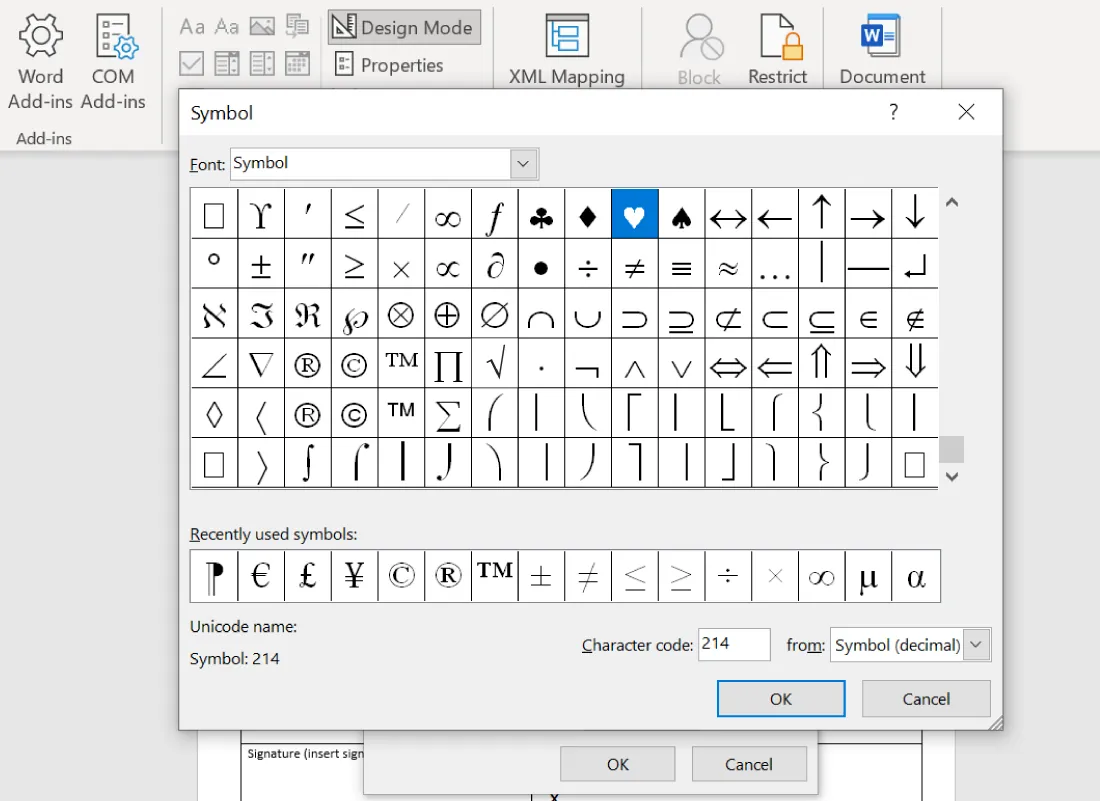This screenshot has height=801, width=1100.
Task: Toggle Design Mode off
Action: 404,27
